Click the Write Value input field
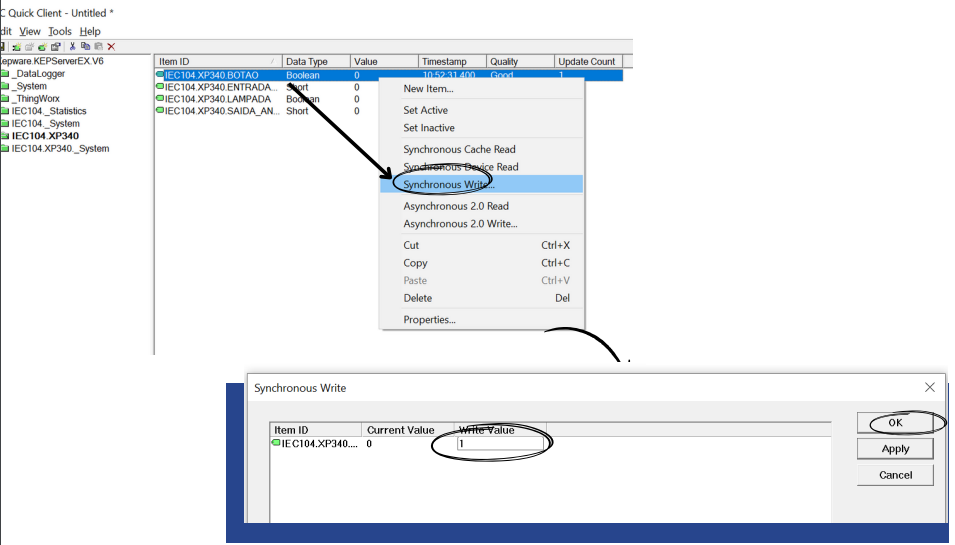The image size is (955, 545). tap(500, 443)
